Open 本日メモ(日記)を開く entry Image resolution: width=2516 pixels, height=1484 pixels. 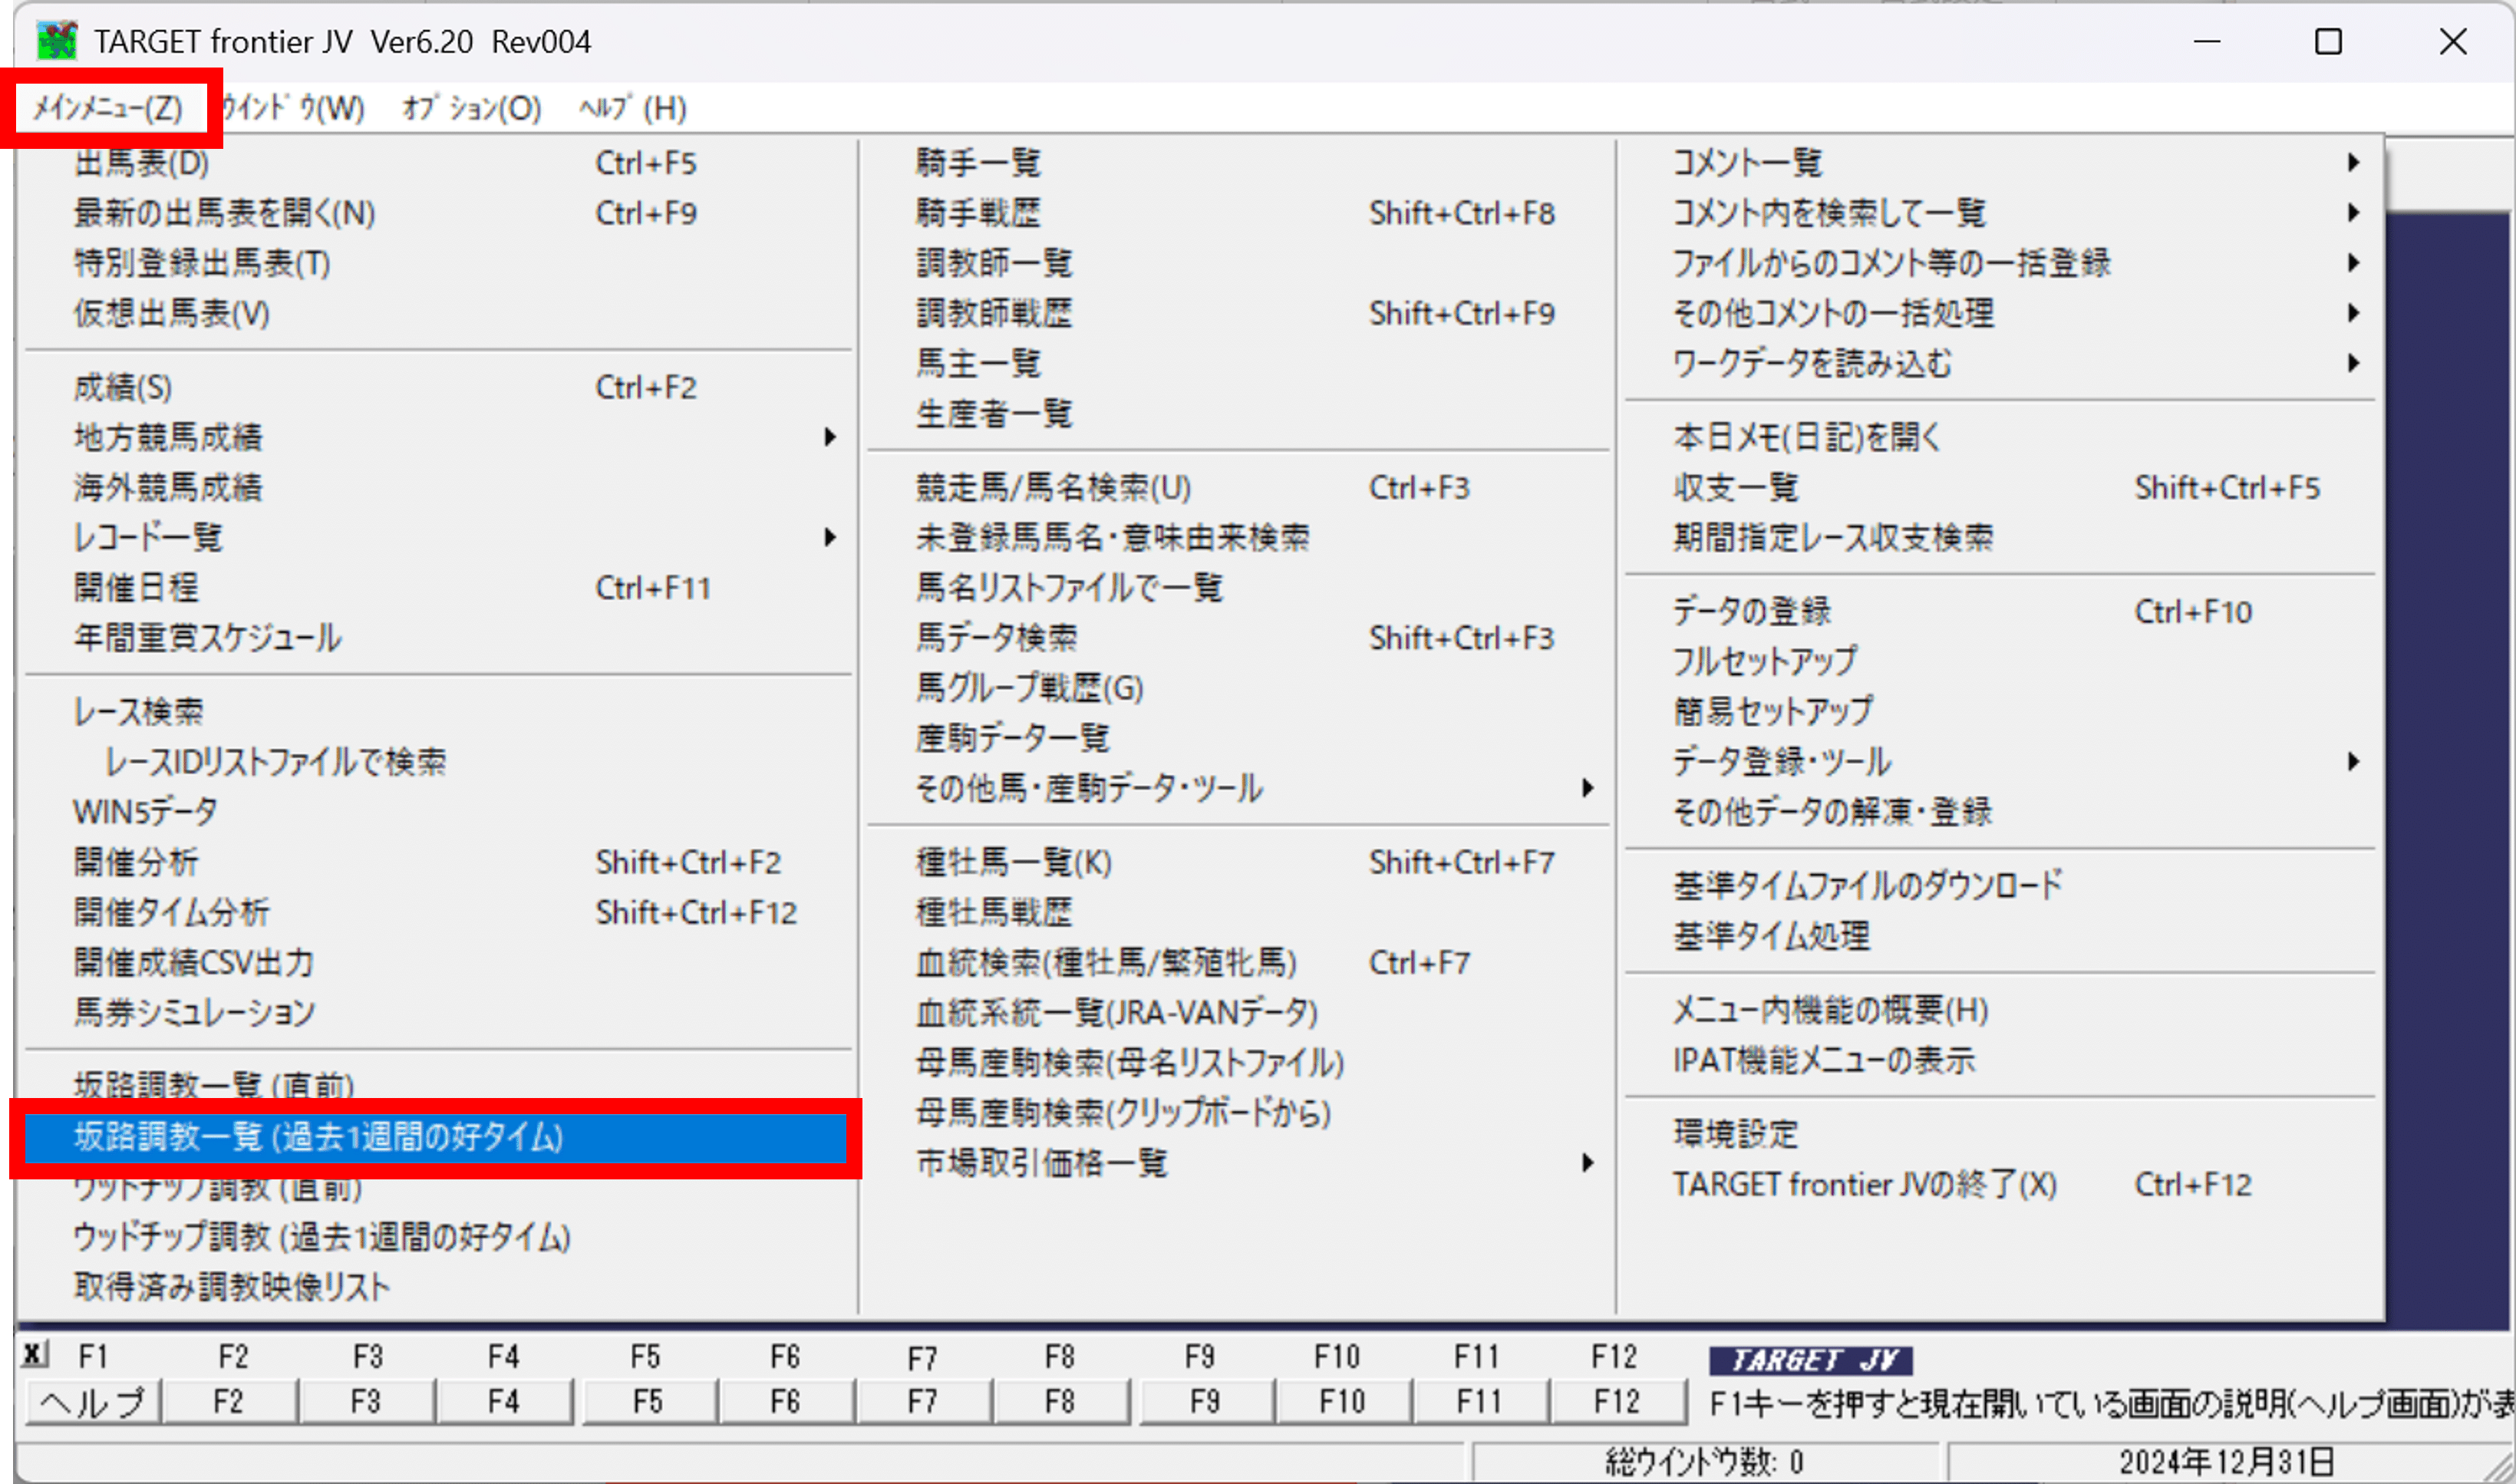point(2000,437)
